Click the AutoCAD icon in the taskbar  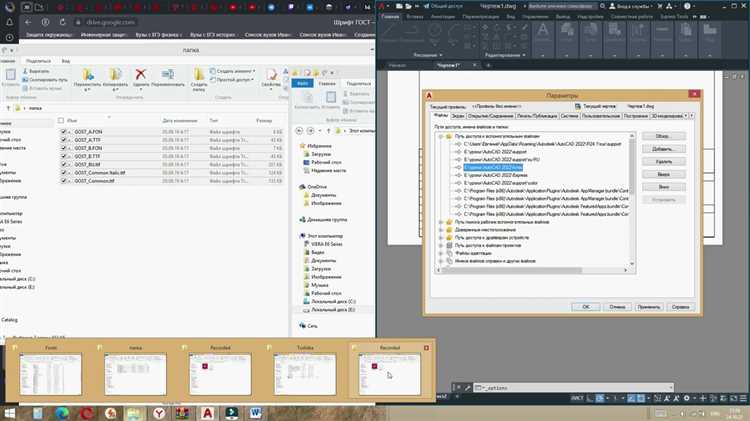click(x=208, y=411)
